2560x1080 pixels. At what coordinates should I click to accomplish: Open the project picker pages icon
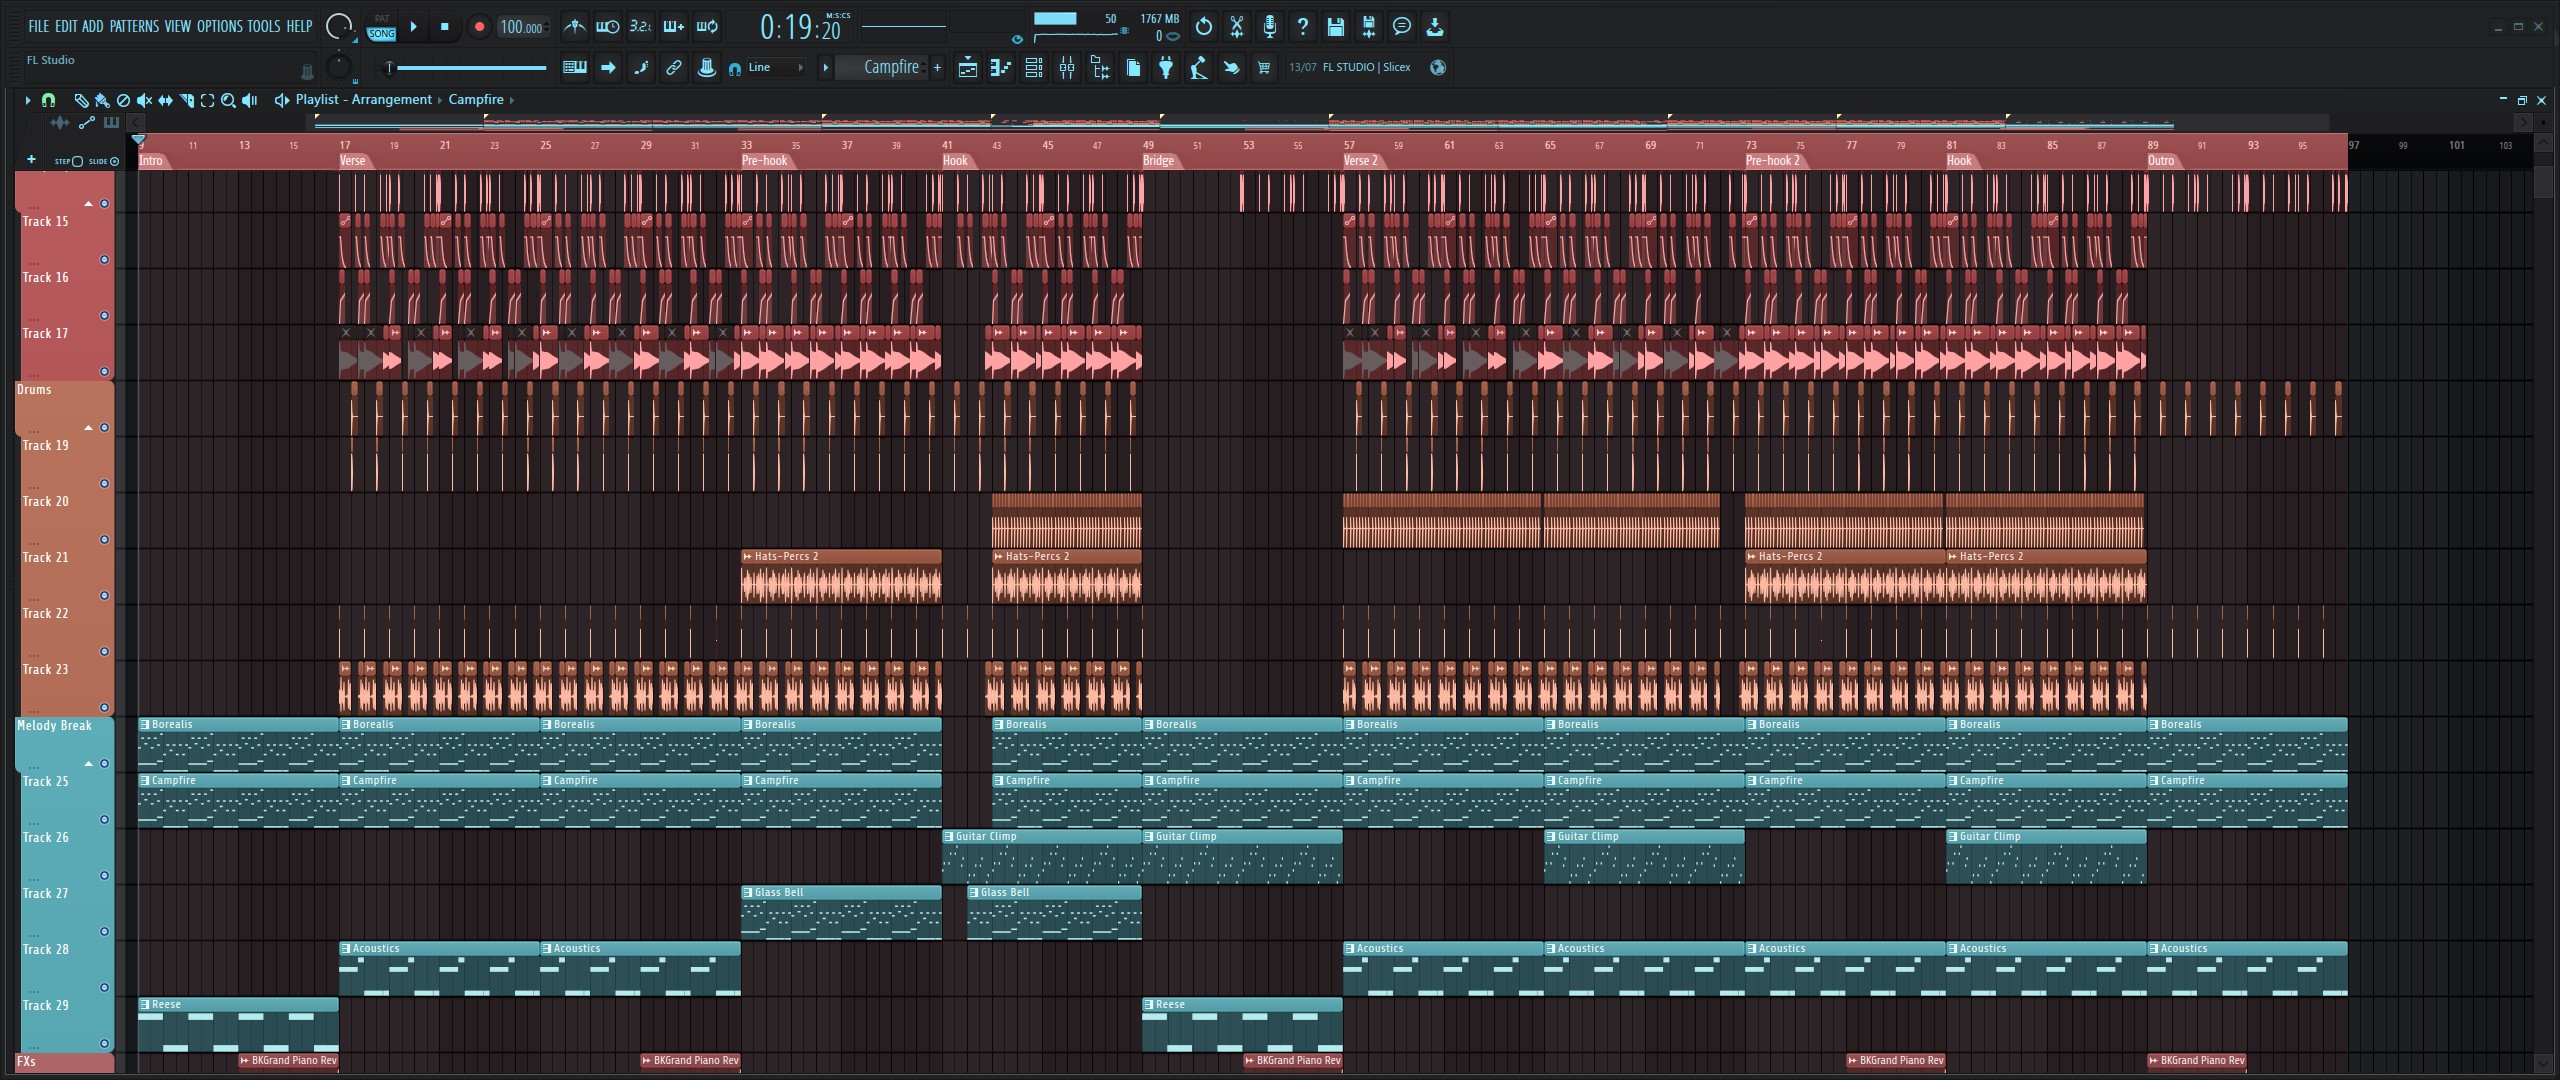pyautogui.click(x=1133, y=67)
